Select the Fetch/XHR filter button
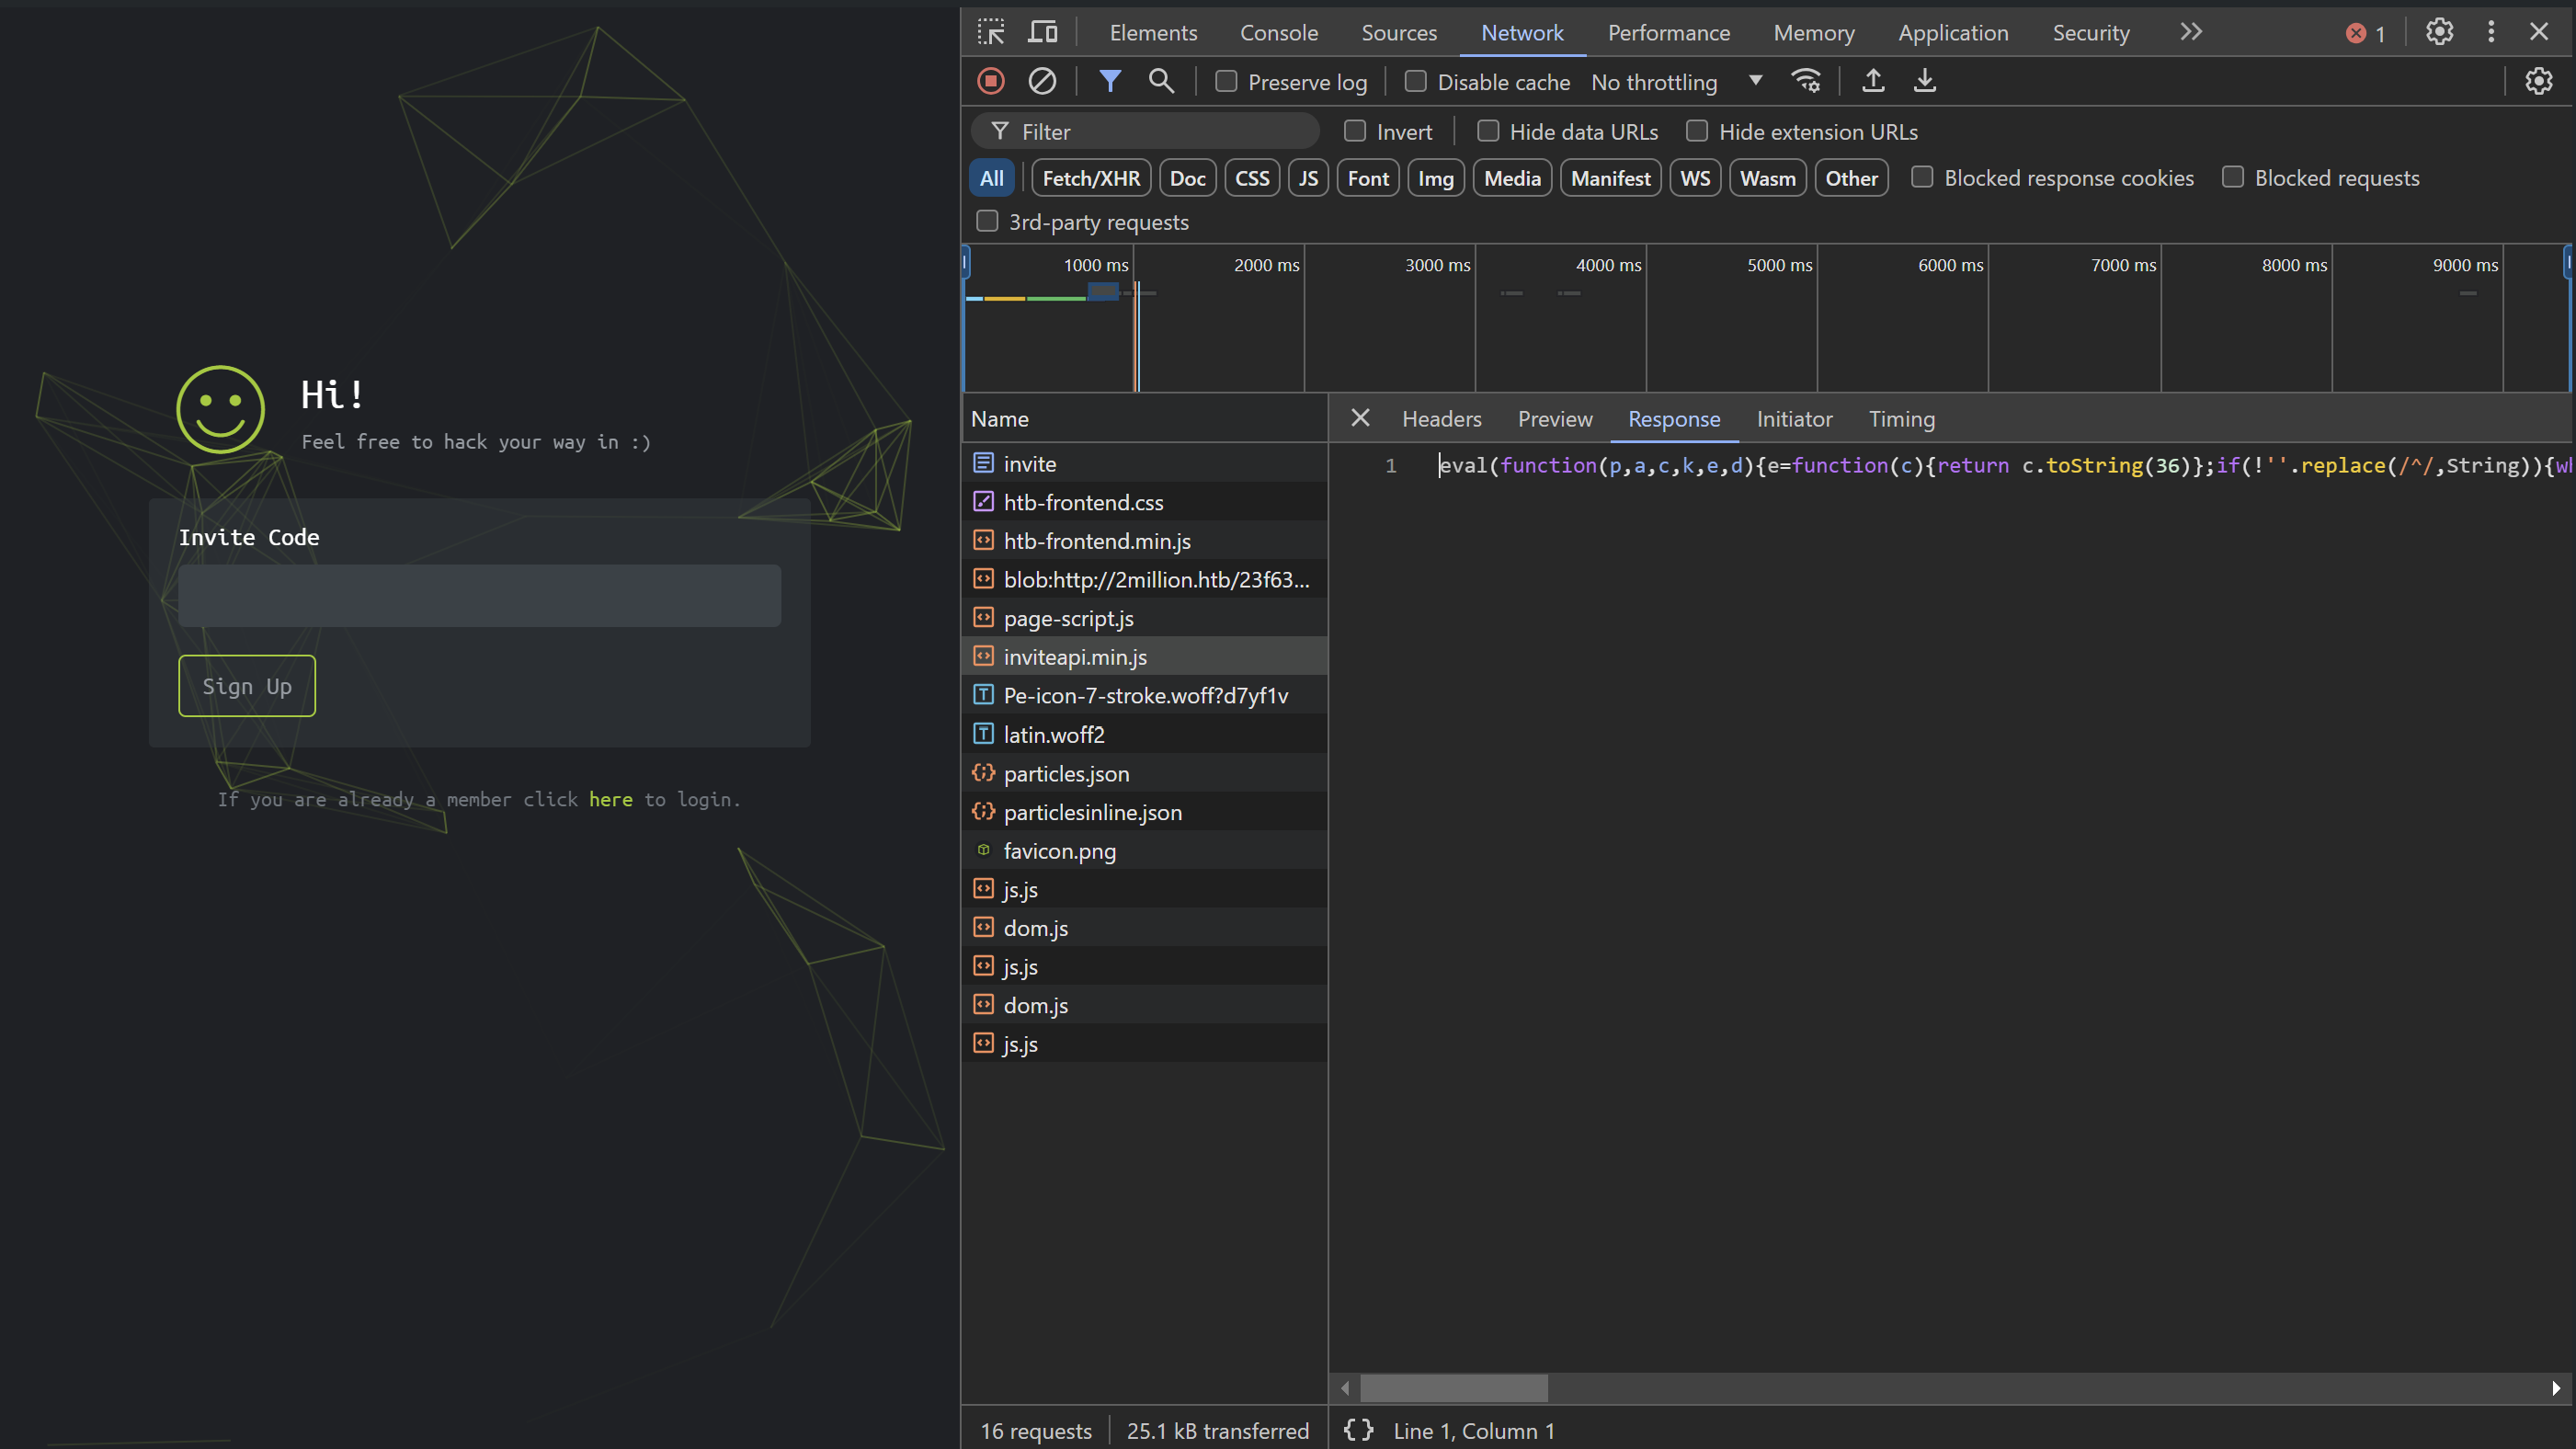Image resolution: width=2576 pixels, height=1449 pixels. [x=1091, y=177]
